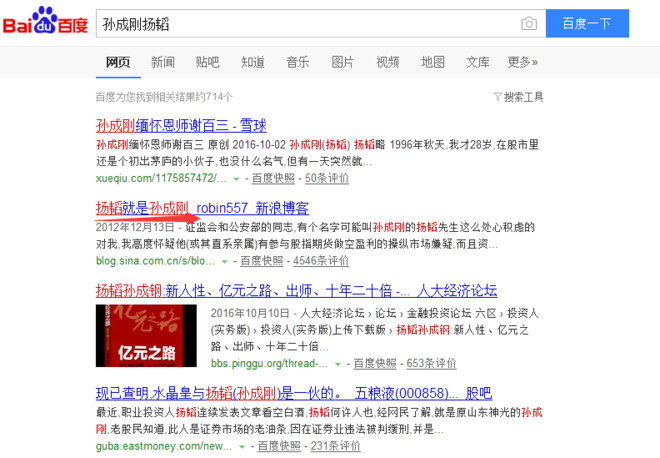
Task: Open result 孙成刚缅怀恩师谢百三 - 雪球
Action: 181,125
